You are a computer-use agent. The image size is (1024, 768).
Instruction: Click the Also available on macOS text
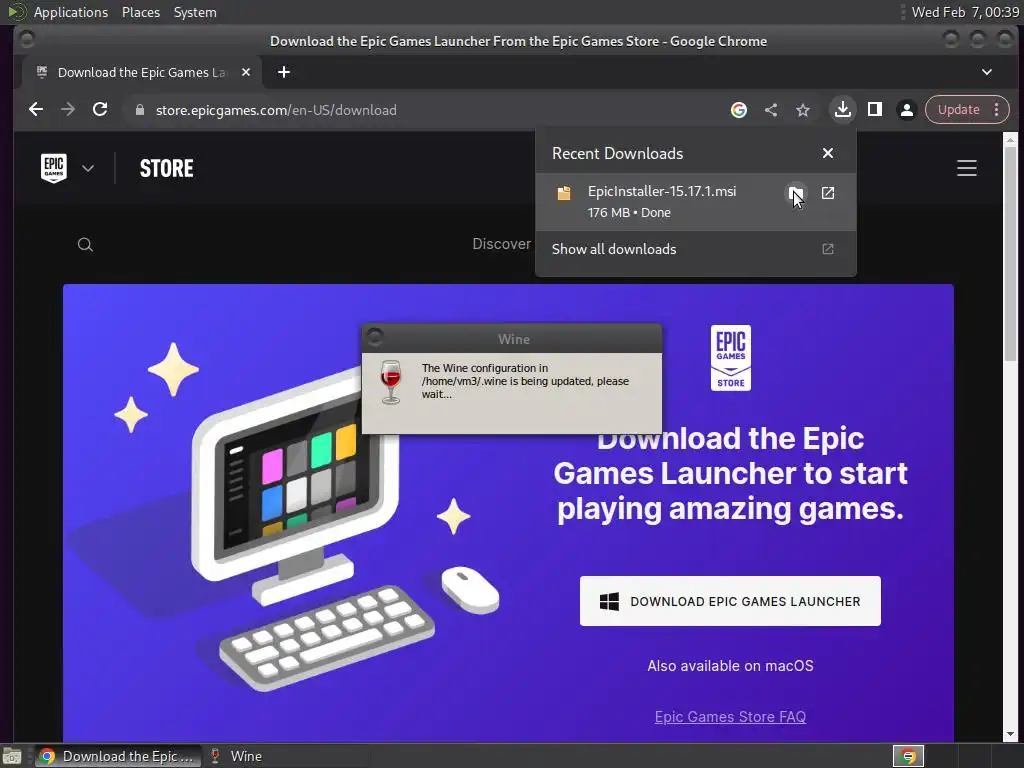(730, 665)
